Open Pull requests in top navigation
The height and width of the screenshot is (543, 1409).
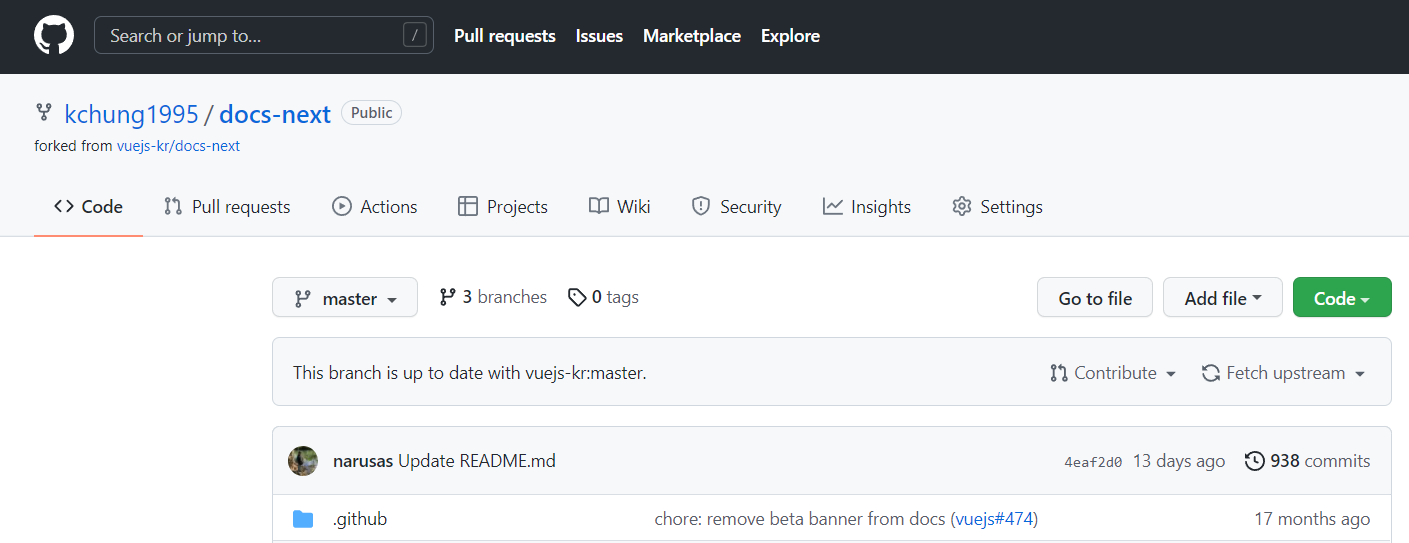pos(505,36)
